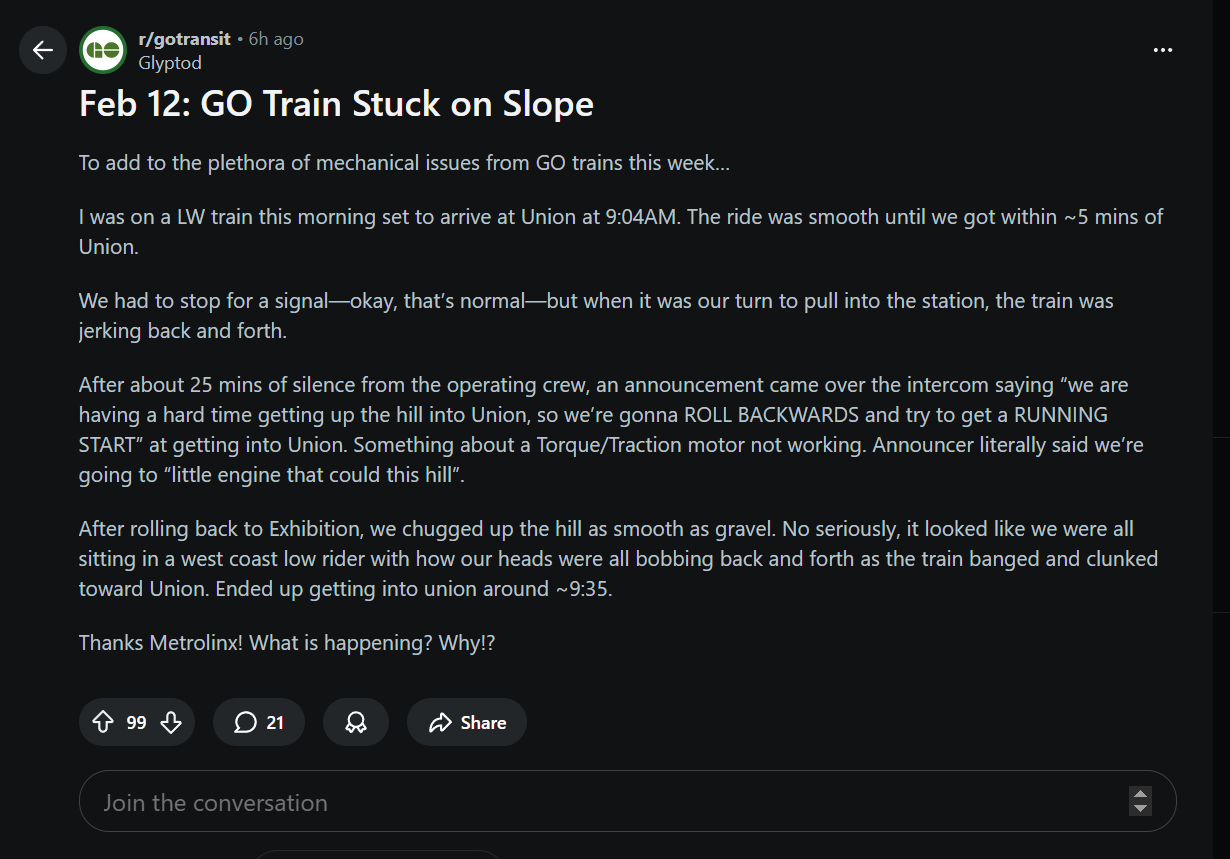This screenshot has width=1230, height=859.
Task: Click the 99 vote count
Action: pyautogui.click(x=137, y=723)
